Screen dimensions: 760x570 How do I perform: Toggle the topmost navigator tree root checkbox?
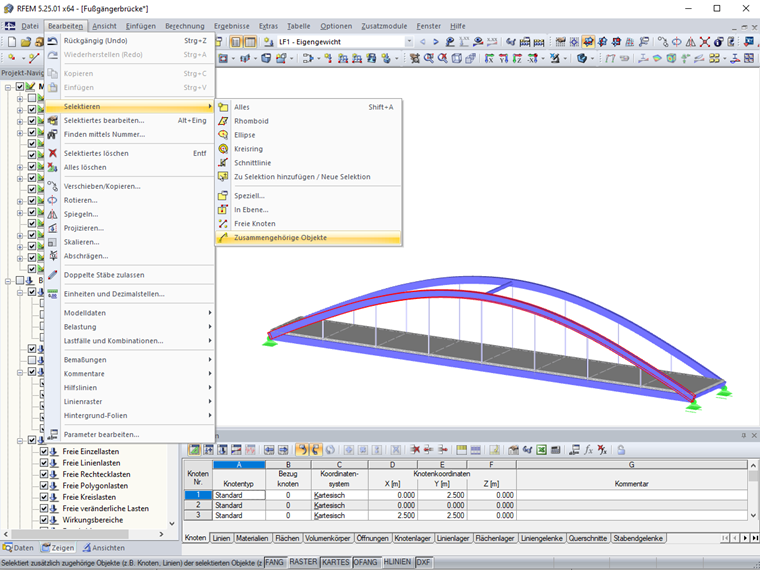20,87
